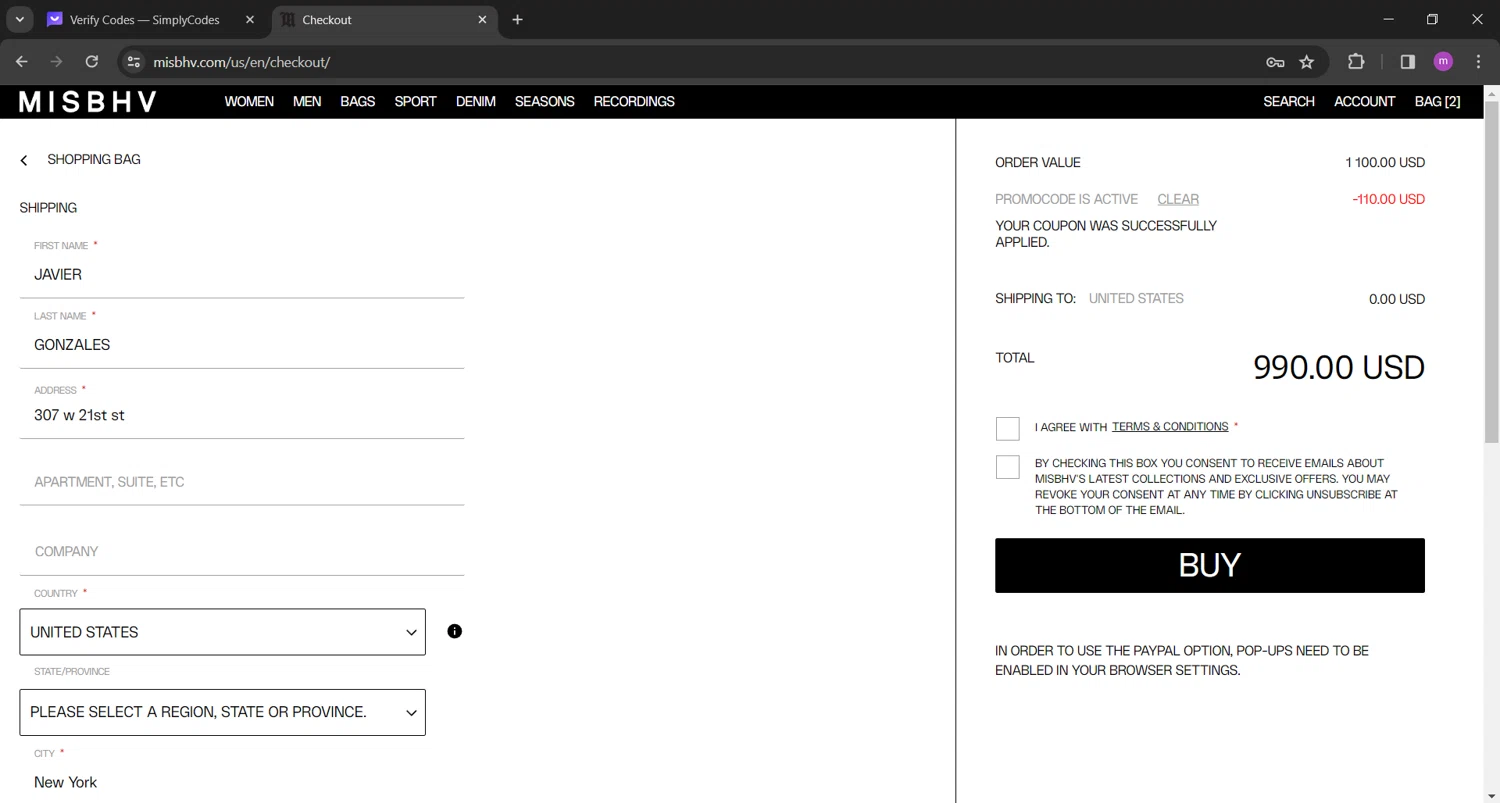Image resolution: width=1500 pixels, height=803 pixels.
Task: Go back to SHOPPING BAG
Action: point(94,159)
